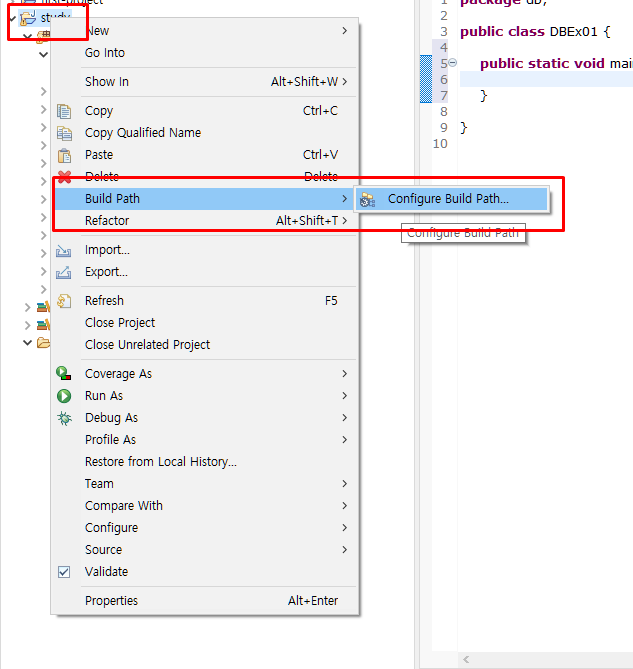The height and width of the screenshot is (669, 633).
Task: Expand the Refactor submenu arrow
Action: 345,221
